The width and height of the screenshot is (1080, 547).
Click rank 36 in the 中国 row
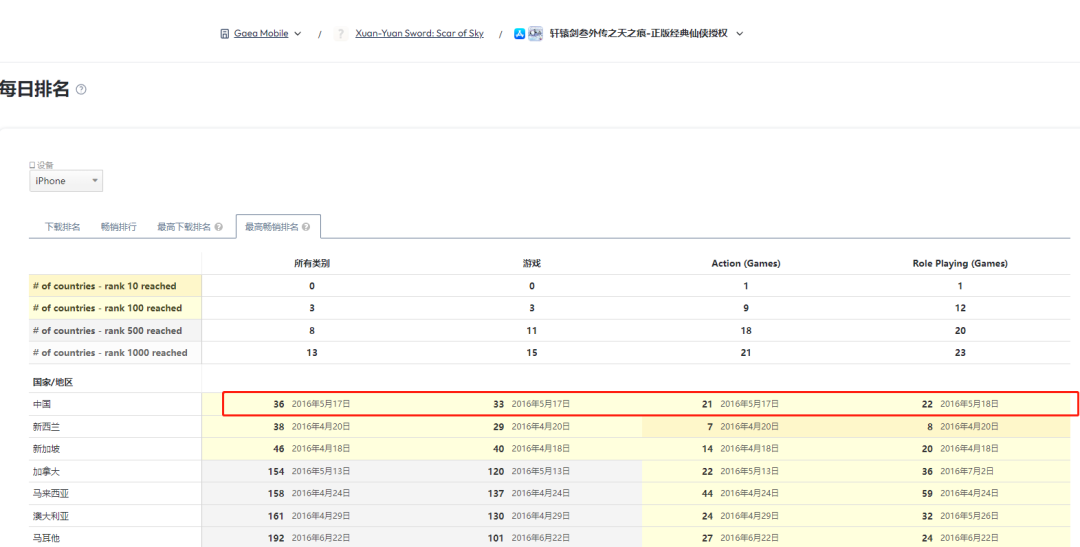279,404
